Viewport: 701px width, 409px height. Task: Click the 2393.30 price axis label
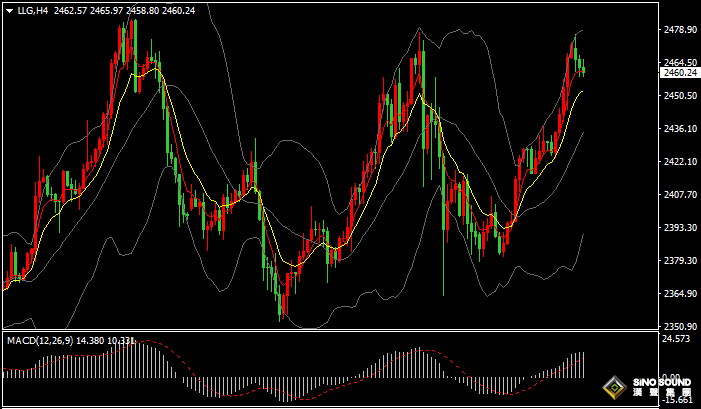coord(679,228)
